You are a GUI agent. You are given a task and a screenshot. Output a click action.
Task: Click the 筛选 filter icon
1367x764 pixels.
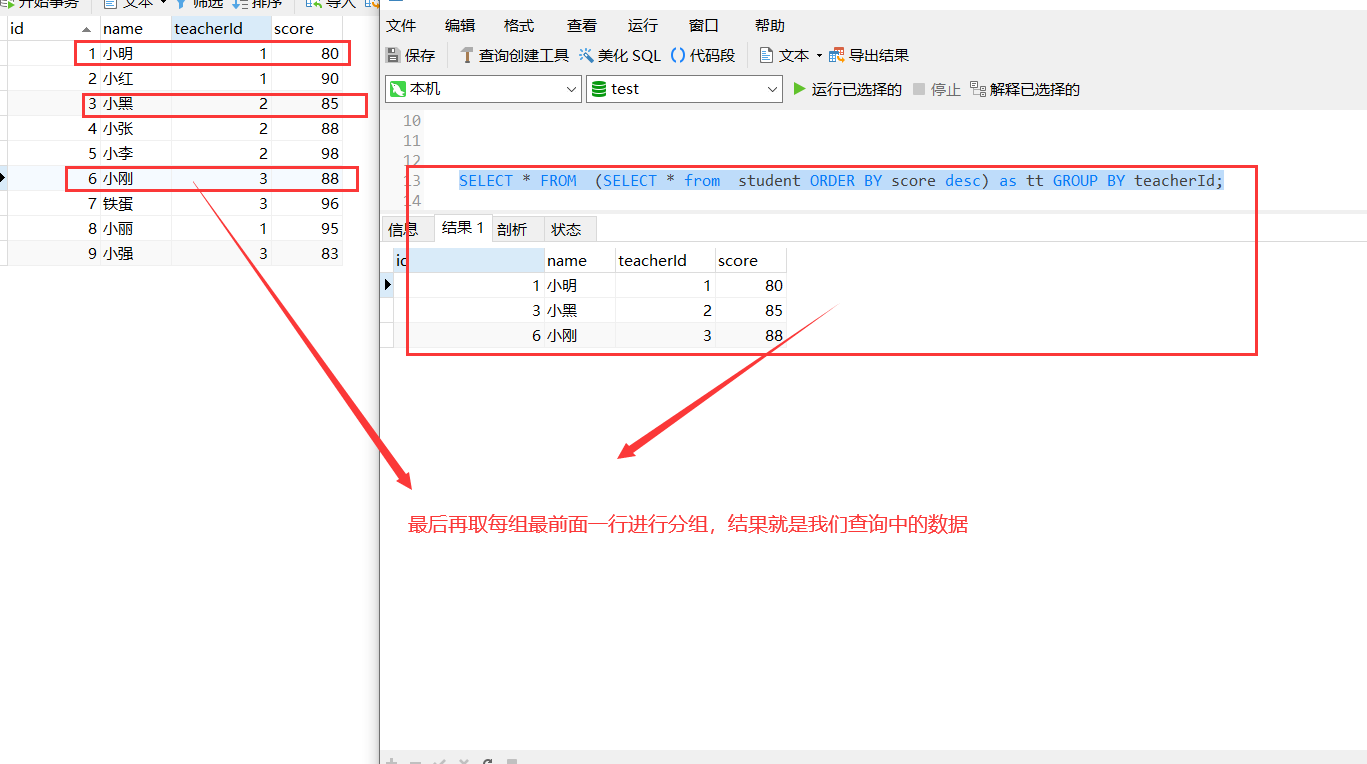[199, 5]
